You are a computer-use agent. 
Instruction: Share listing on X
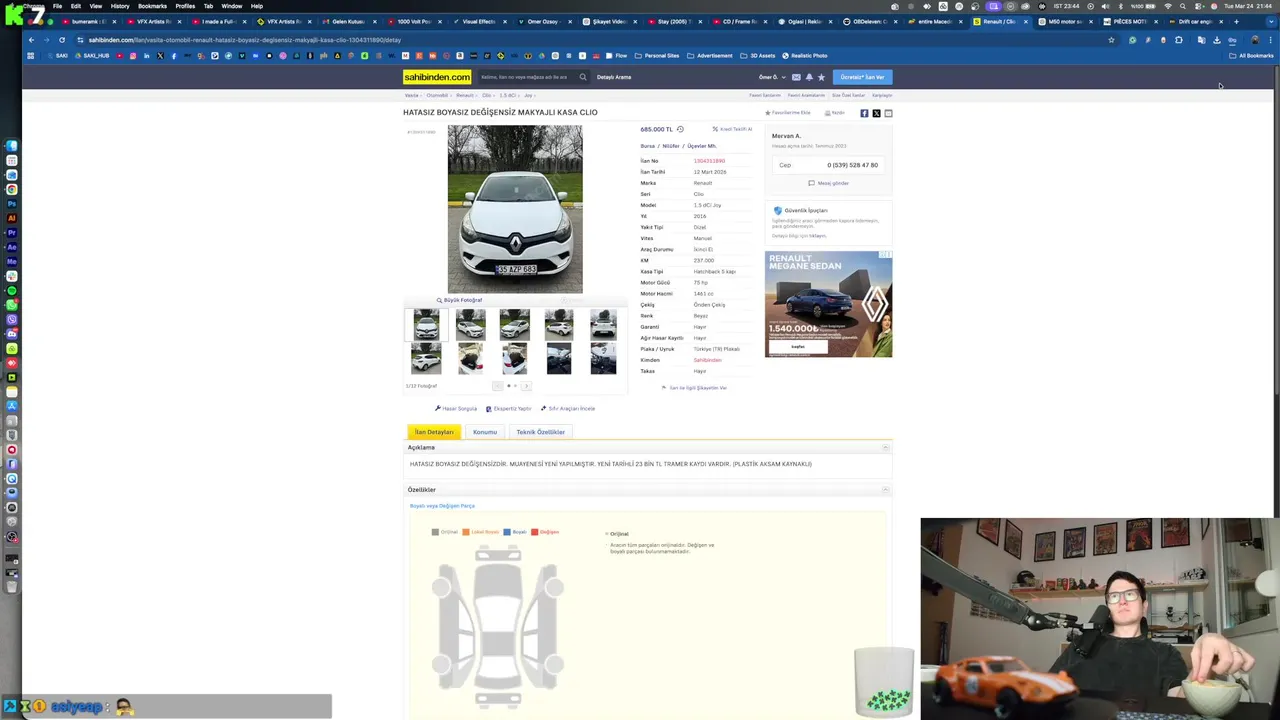click(876, 113)
